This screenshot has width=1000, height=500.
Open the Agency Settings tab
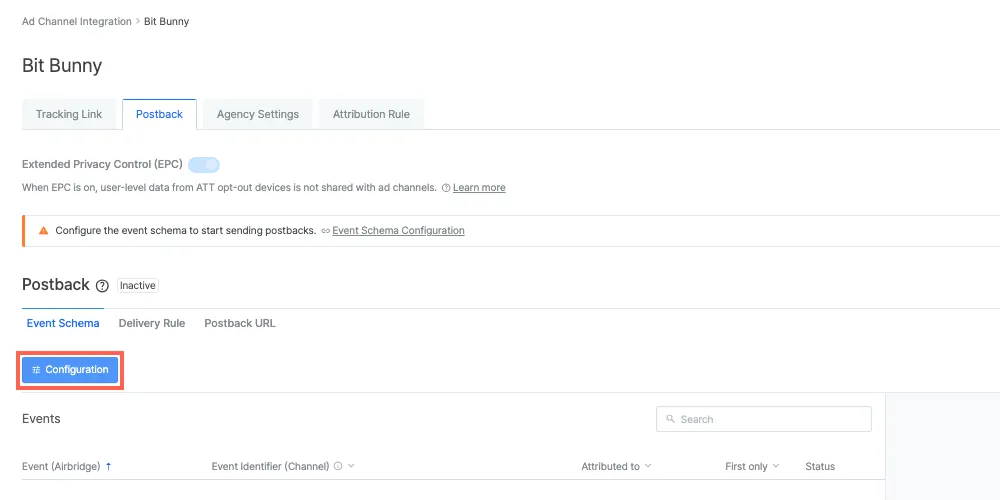pos(258,114)
